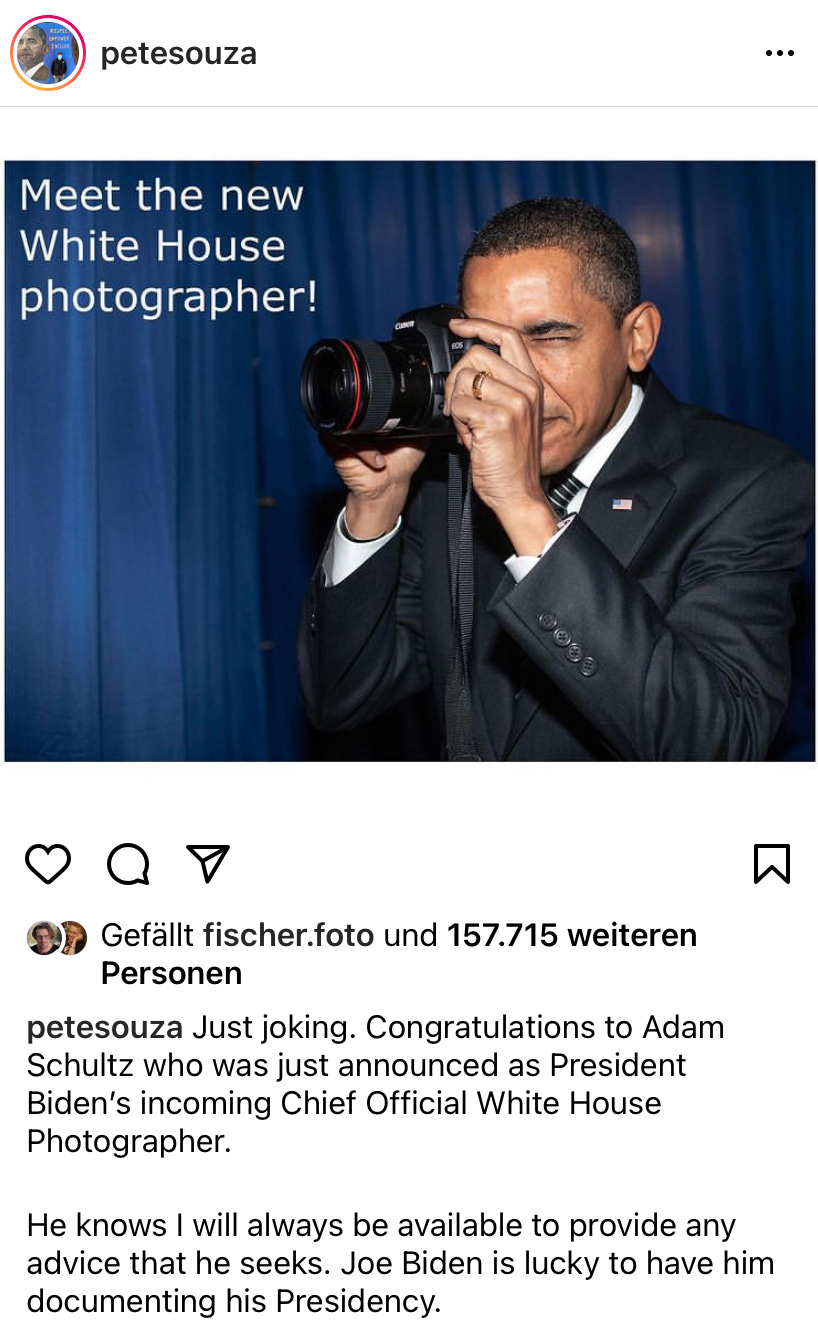Like the post with the heart icon
The width and height of the screenshot is (818, 1336).
tap(48, 864)
